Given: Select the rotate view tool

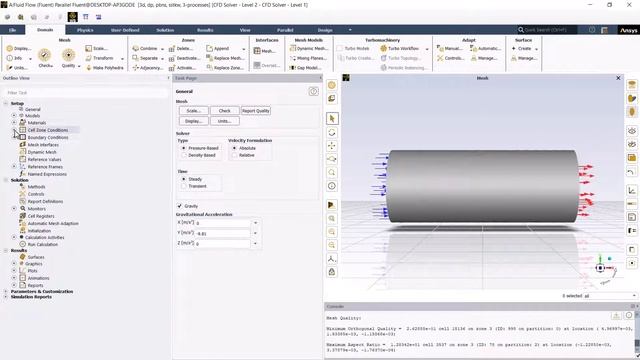Looking at the screenshot, I should pyautogui.click(x=332, y=133).
